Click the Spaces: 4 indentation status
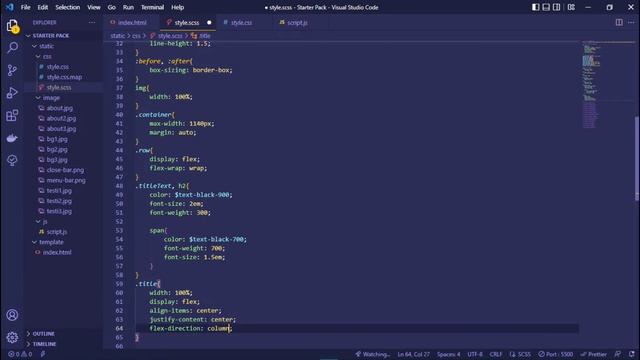 click(x=449, y=354)
